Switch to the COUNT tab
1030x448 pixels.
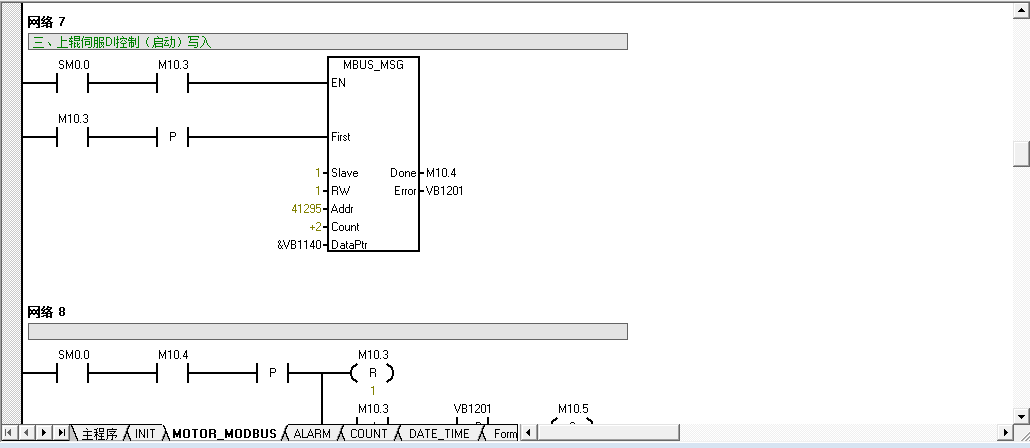point(368,434)
